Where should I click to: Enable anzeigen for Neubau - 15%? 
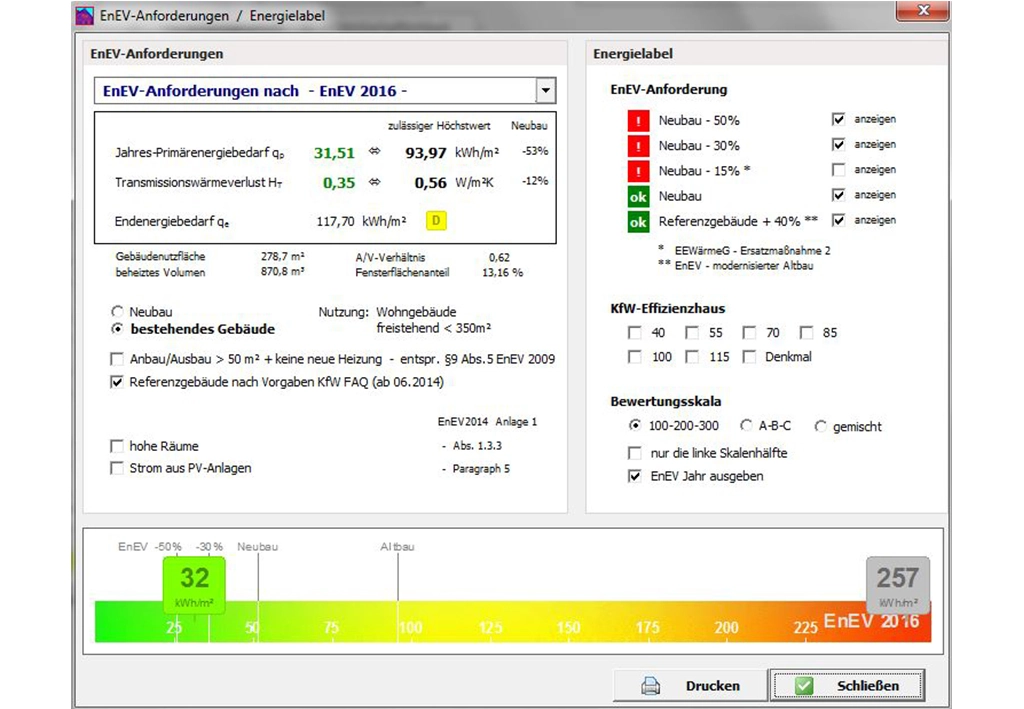[x=838, y=170]
